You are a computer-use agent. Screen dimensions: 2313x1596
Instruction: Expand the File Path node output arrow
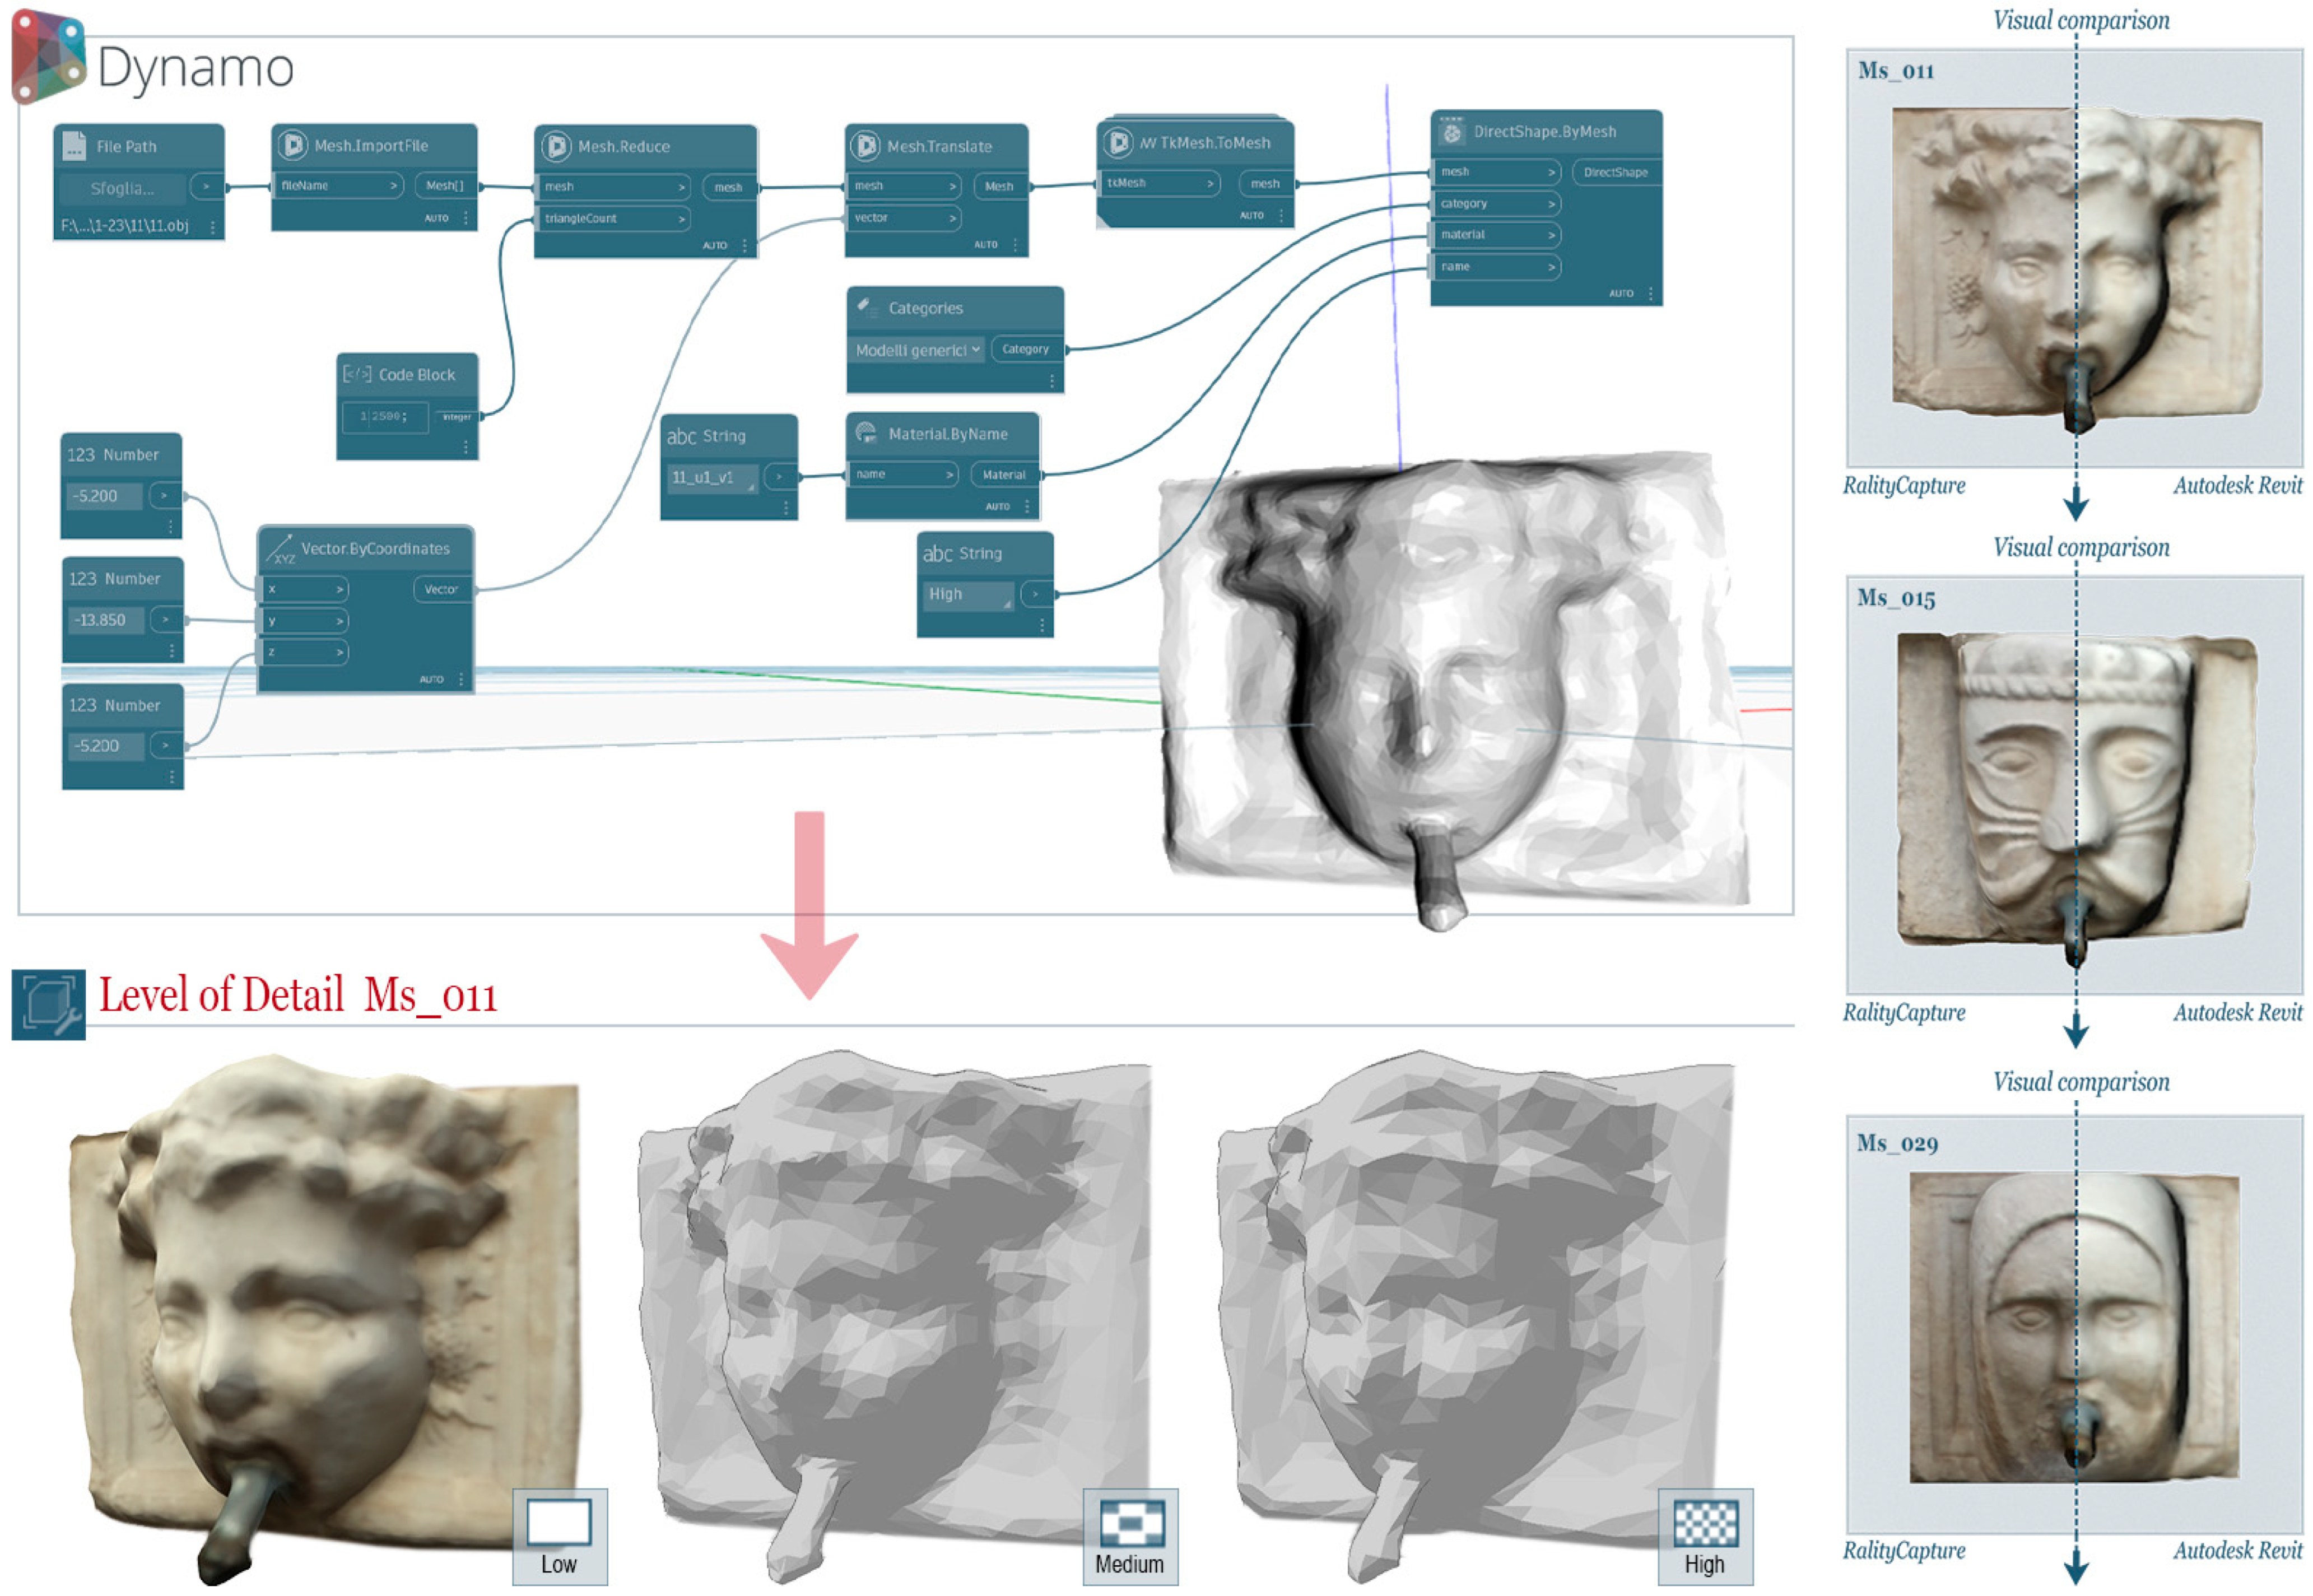[206, 186]
